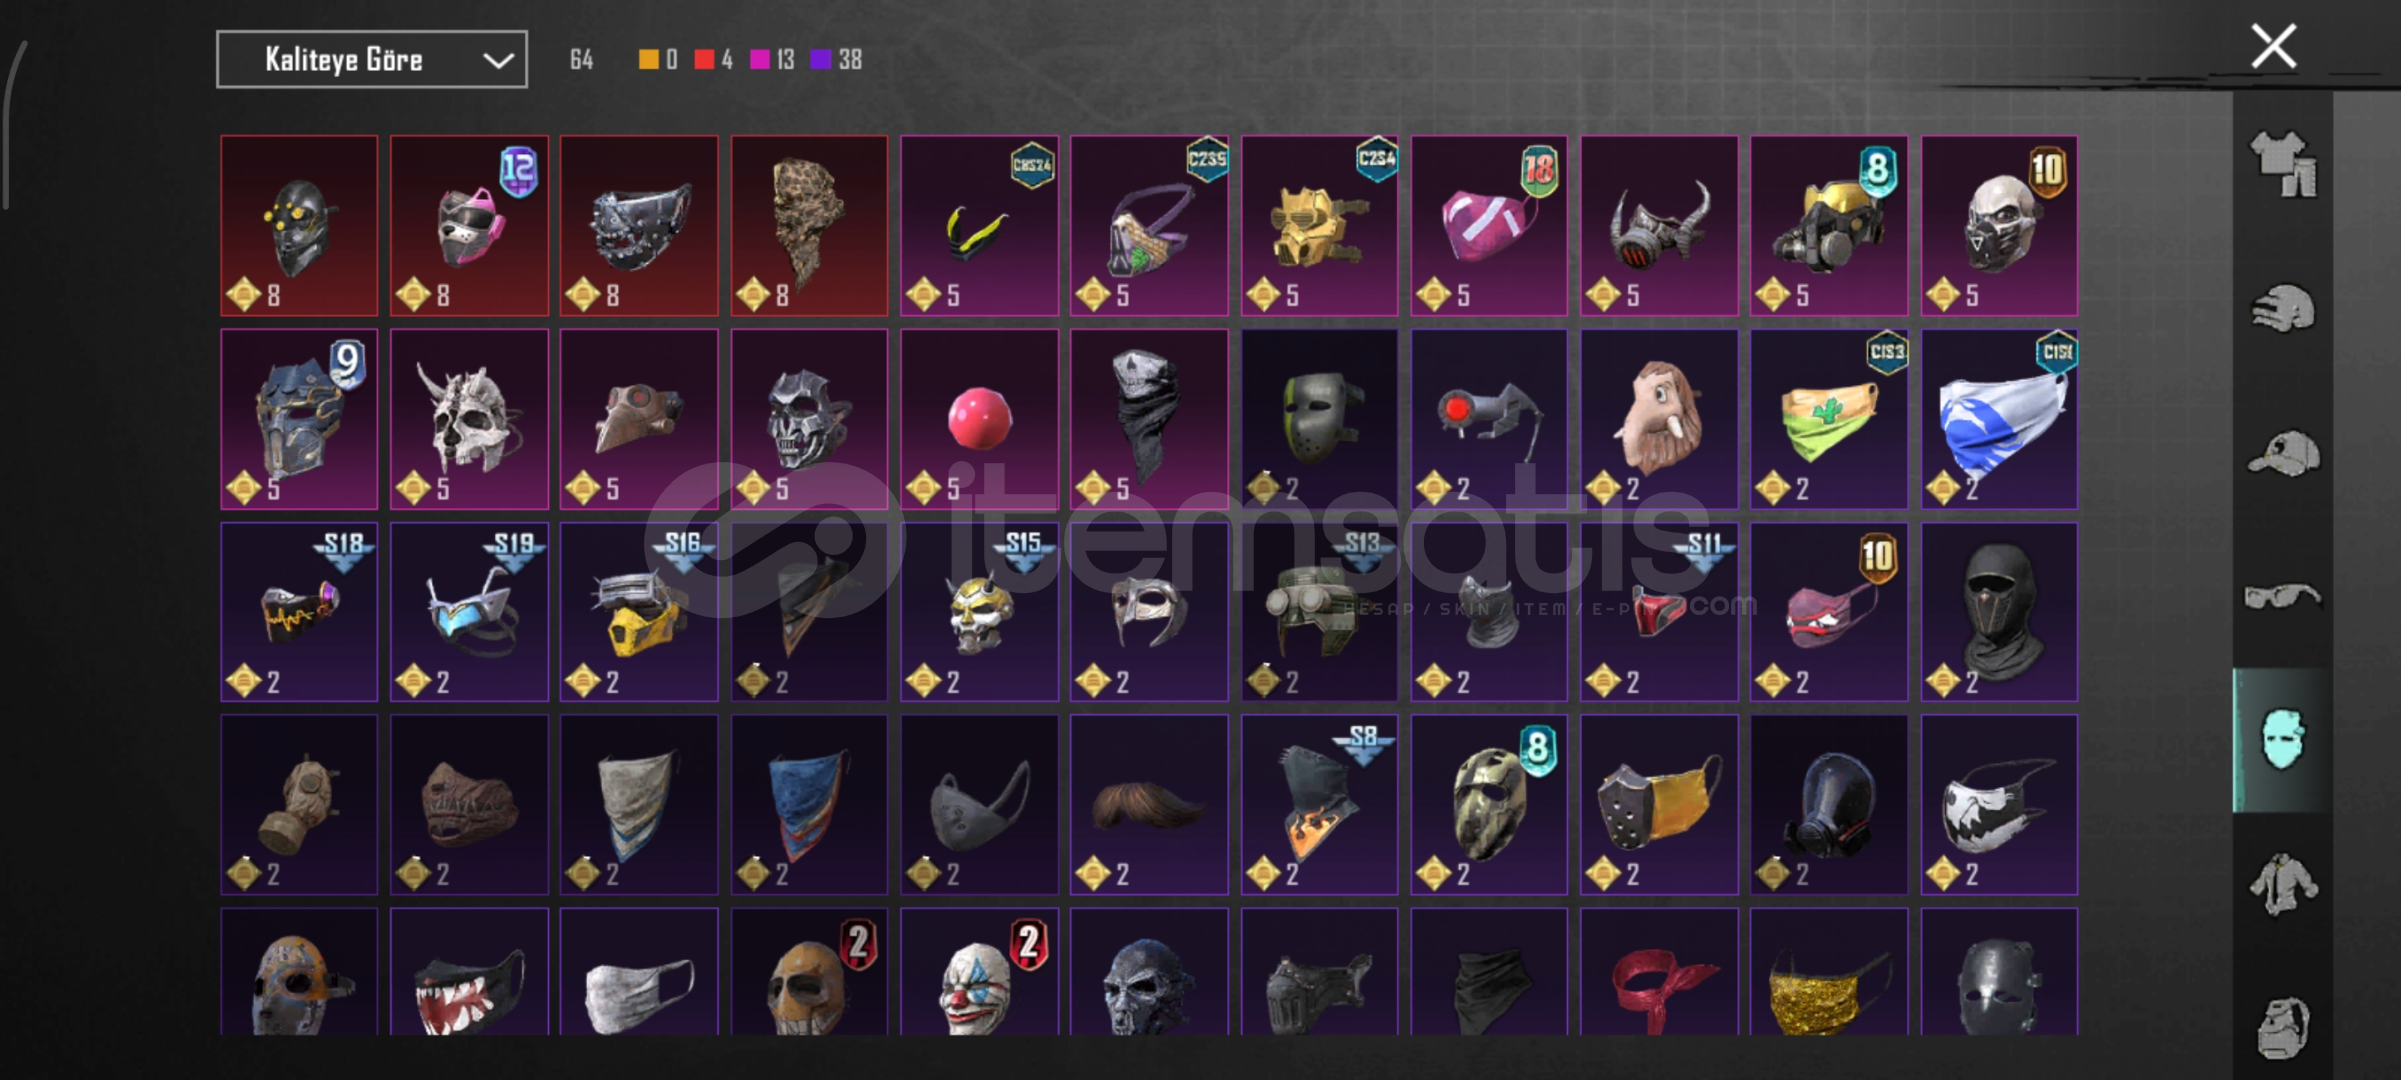This screenshot has height=1080, width=2401.
Task: Select the face mask category tab
Action: pos(2283,740)
